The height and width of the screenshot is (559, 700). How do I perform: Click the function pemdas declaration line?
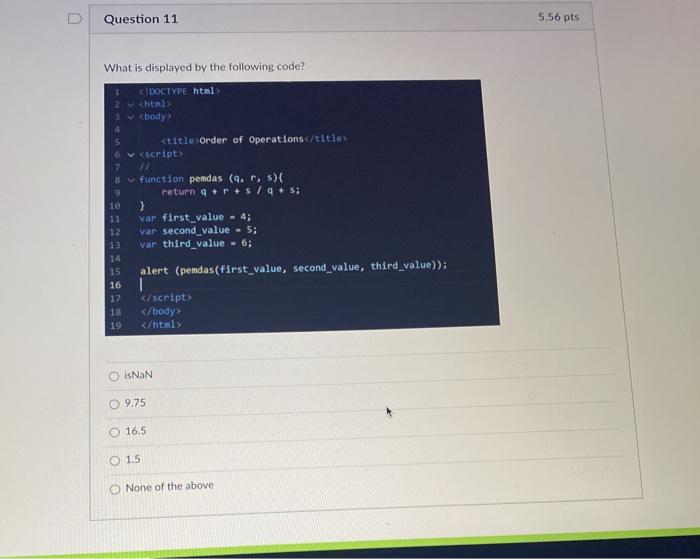[211, 179]
